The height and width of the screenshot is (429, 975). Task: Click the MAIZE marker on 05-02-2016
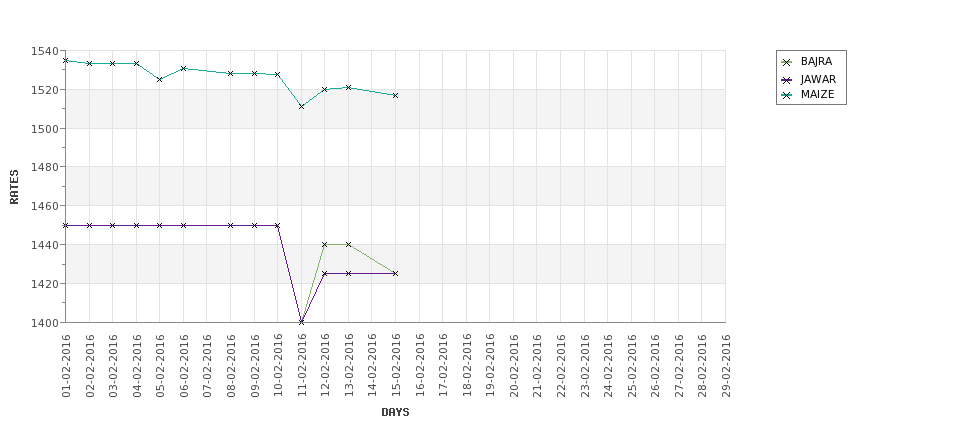pyautogui.click(x=160, y=80)
